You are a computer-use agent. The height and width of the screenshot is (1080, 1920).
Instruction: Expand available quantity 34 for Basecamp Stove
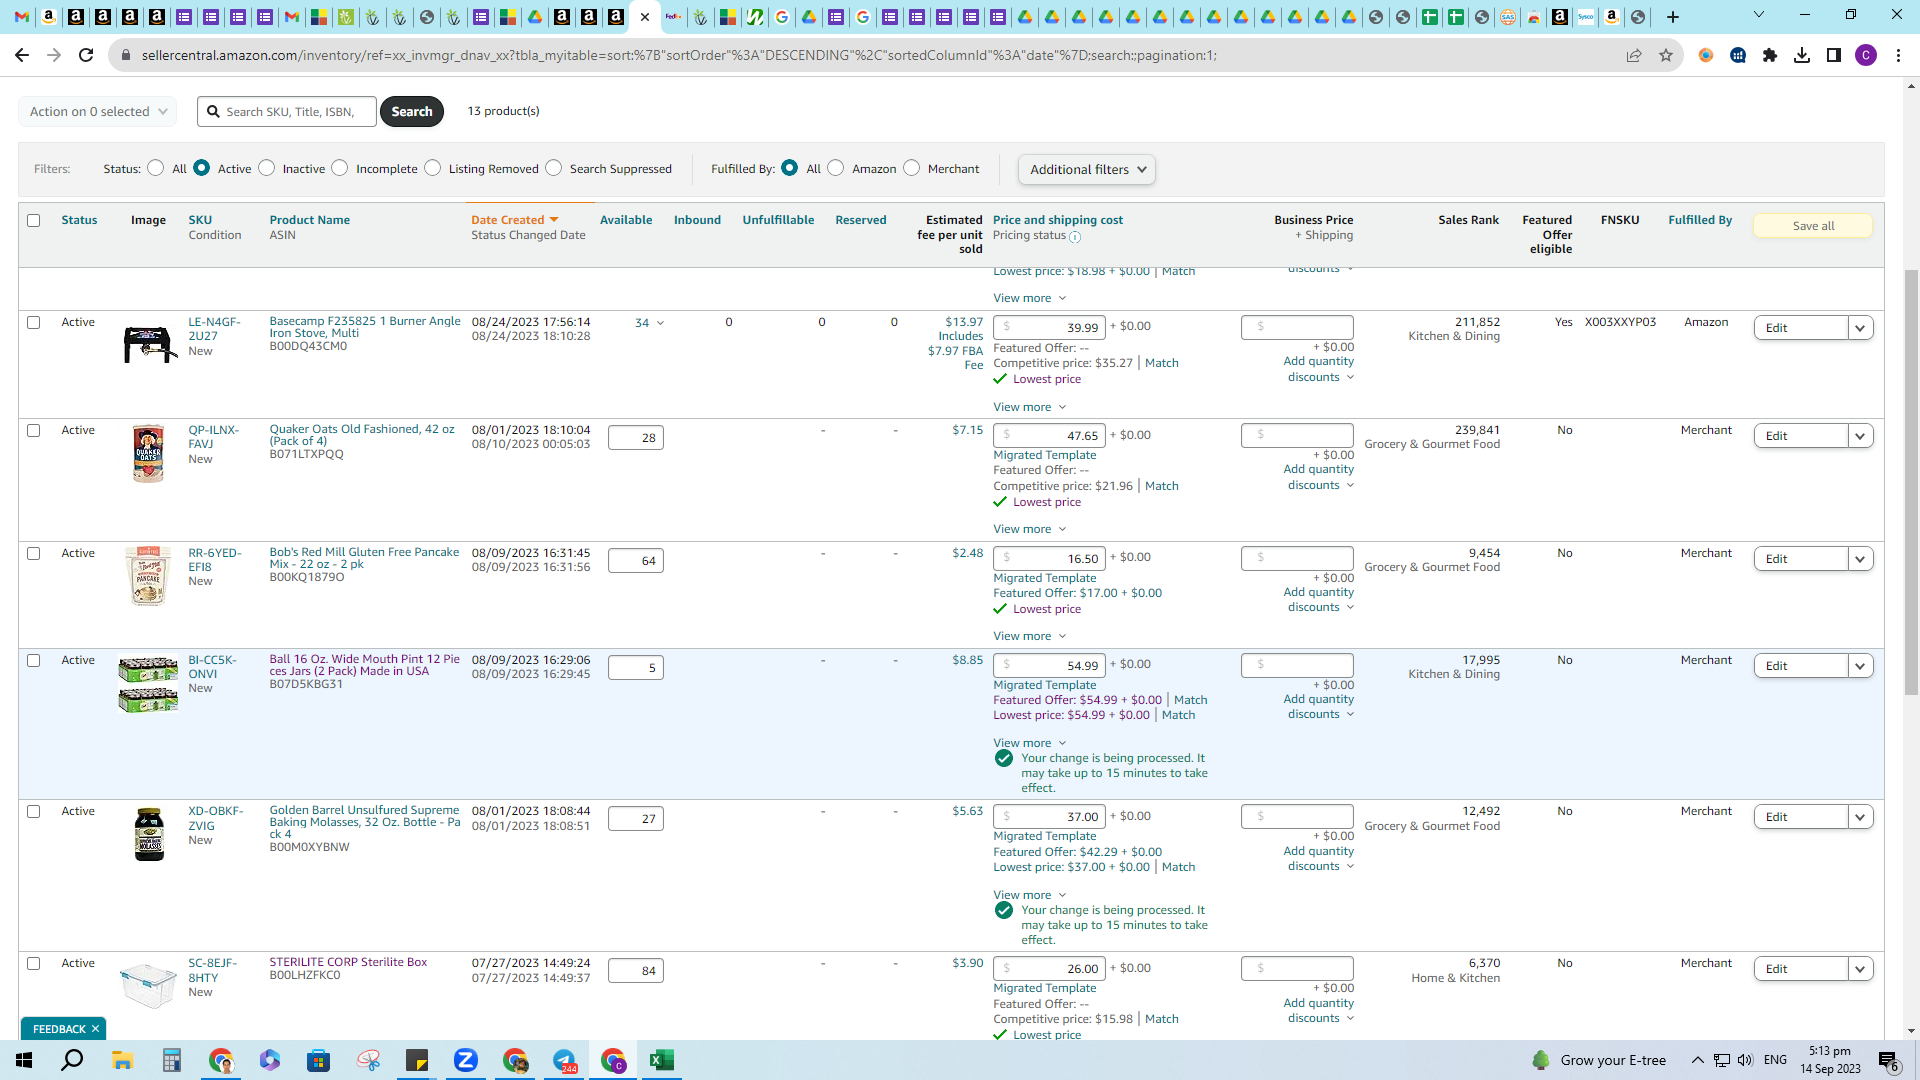tap(649, 323)
